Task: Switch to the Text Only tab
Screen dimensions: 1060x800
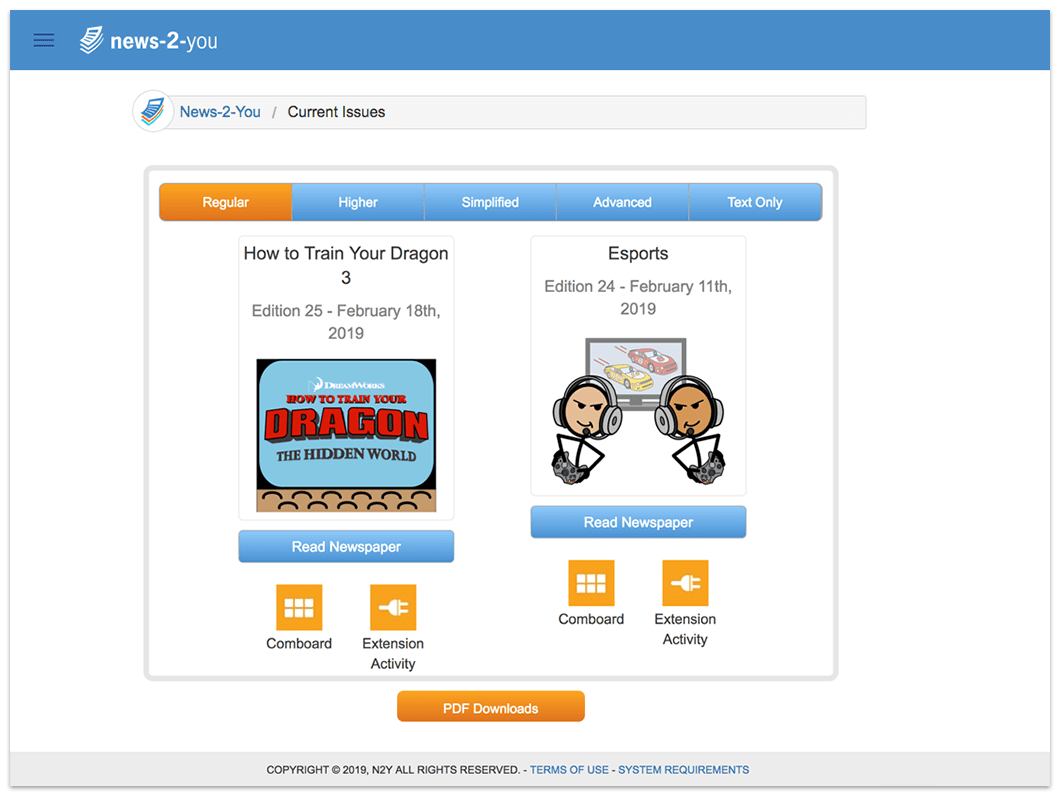Action: (755, 202)
